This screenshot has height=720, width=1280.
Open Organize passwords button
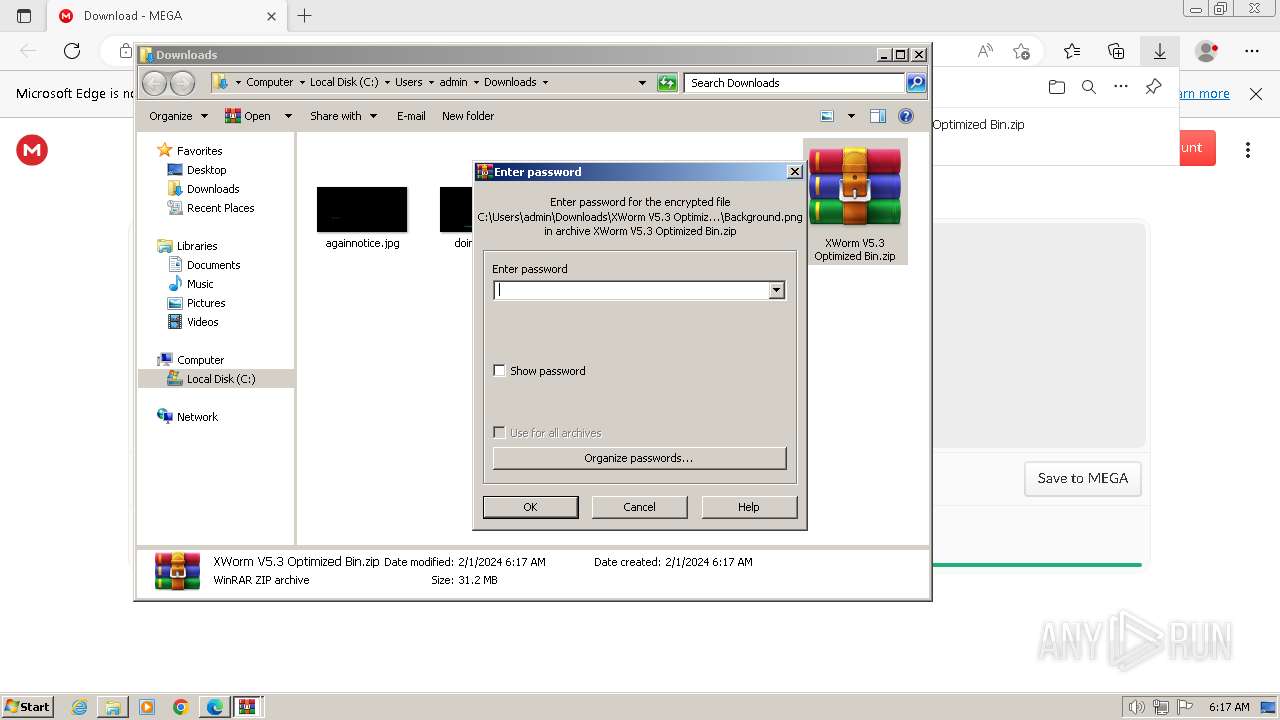[639, 458]
